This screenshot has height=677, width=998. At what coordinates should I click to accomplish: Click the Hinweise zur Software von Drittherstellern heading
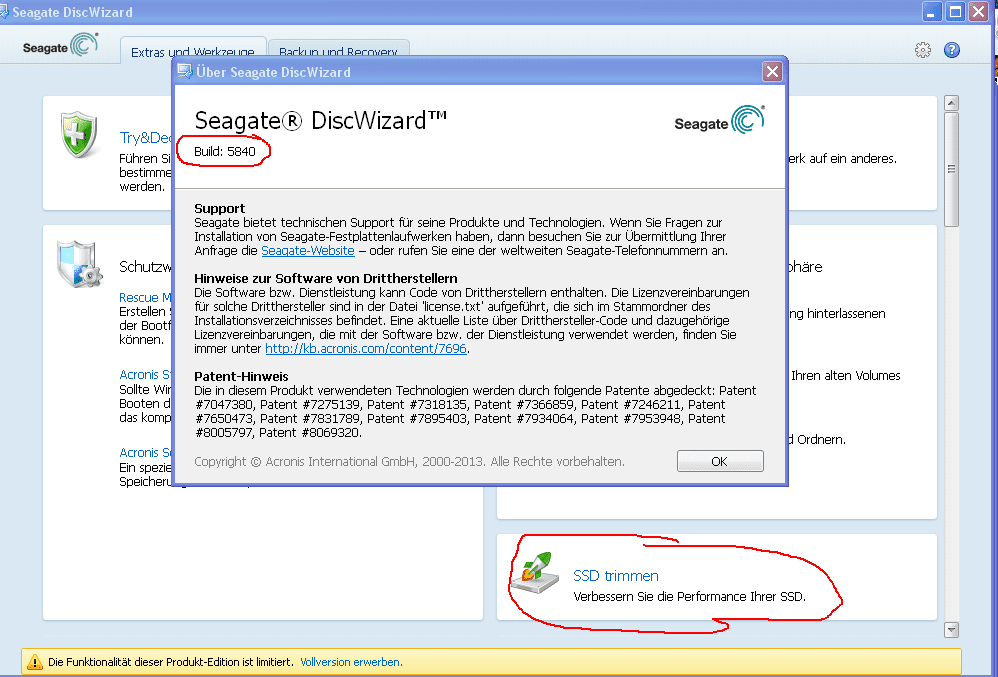326,279
